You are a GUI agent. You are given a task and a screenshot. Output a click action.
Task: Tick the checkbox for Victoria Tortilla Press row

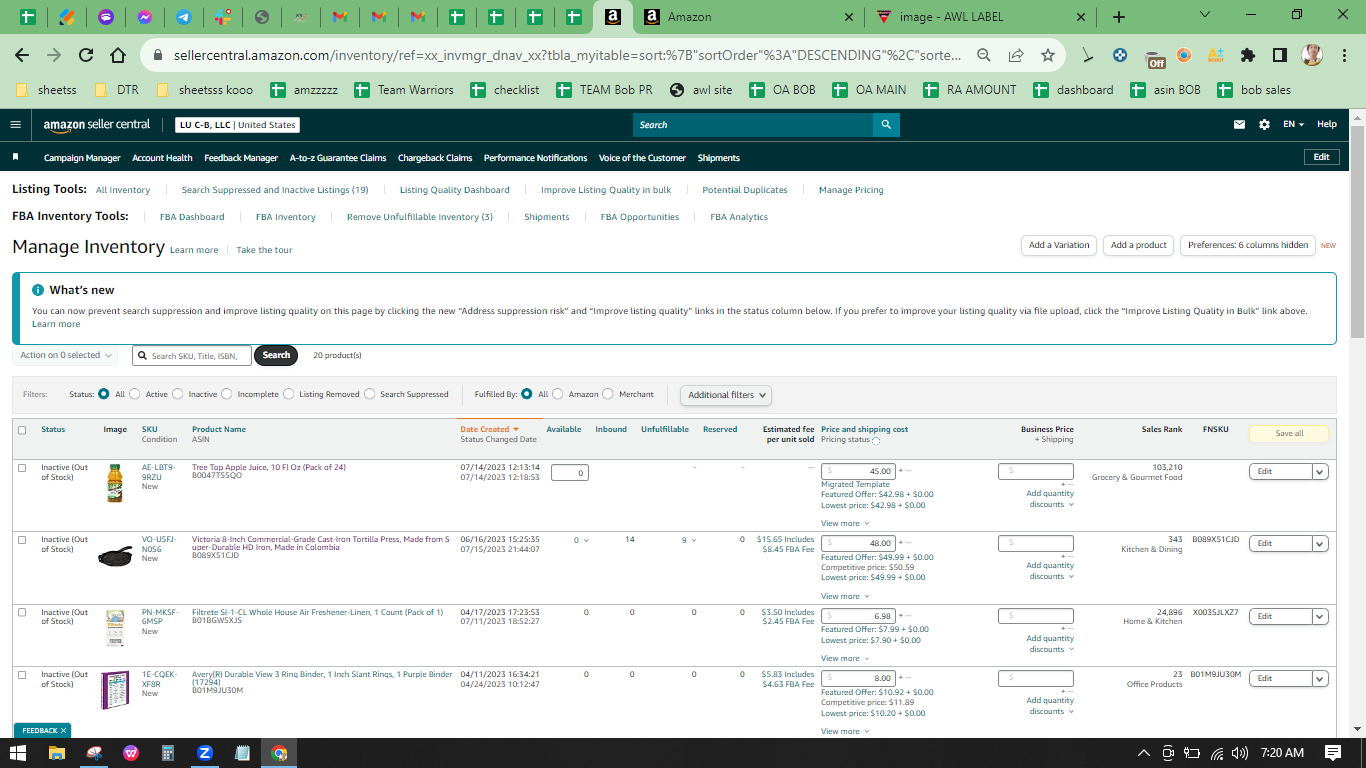[22, 540]
